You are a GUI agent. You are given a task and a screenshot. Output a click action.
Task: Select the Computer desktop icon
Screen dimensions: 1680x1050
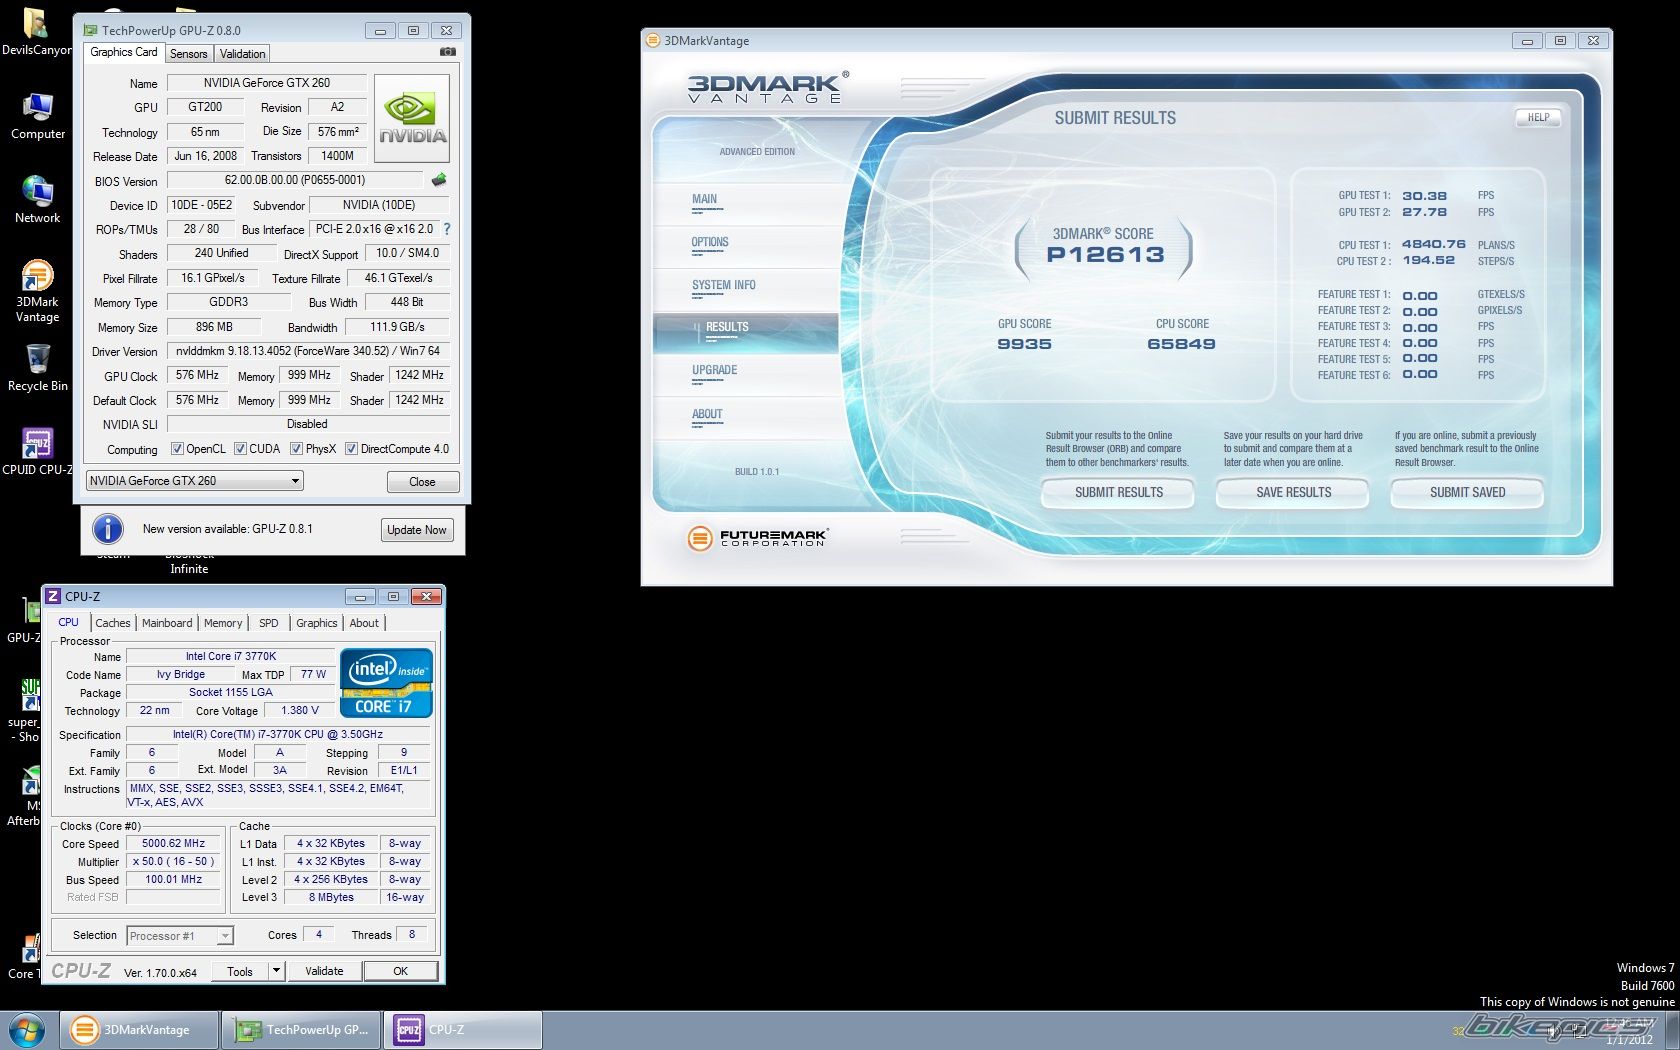click(38, 116)
